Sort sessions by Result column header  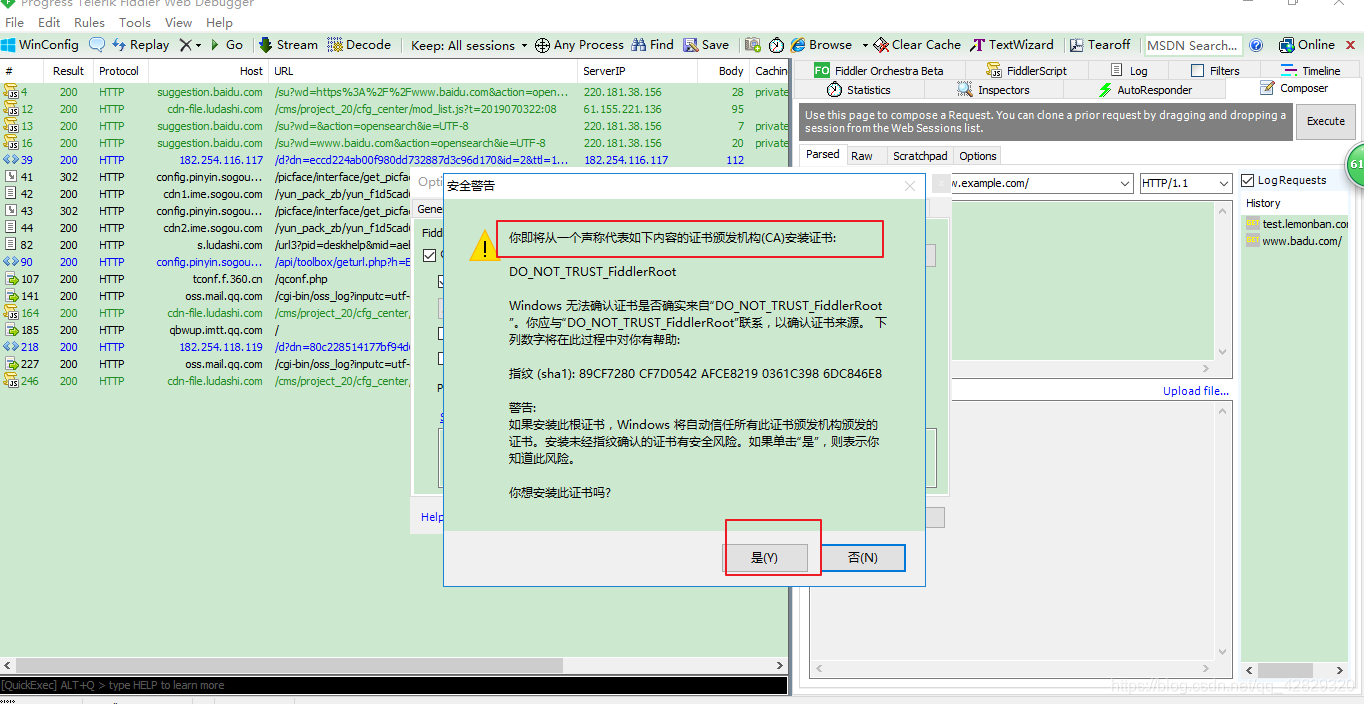click(x=69, y=71)
